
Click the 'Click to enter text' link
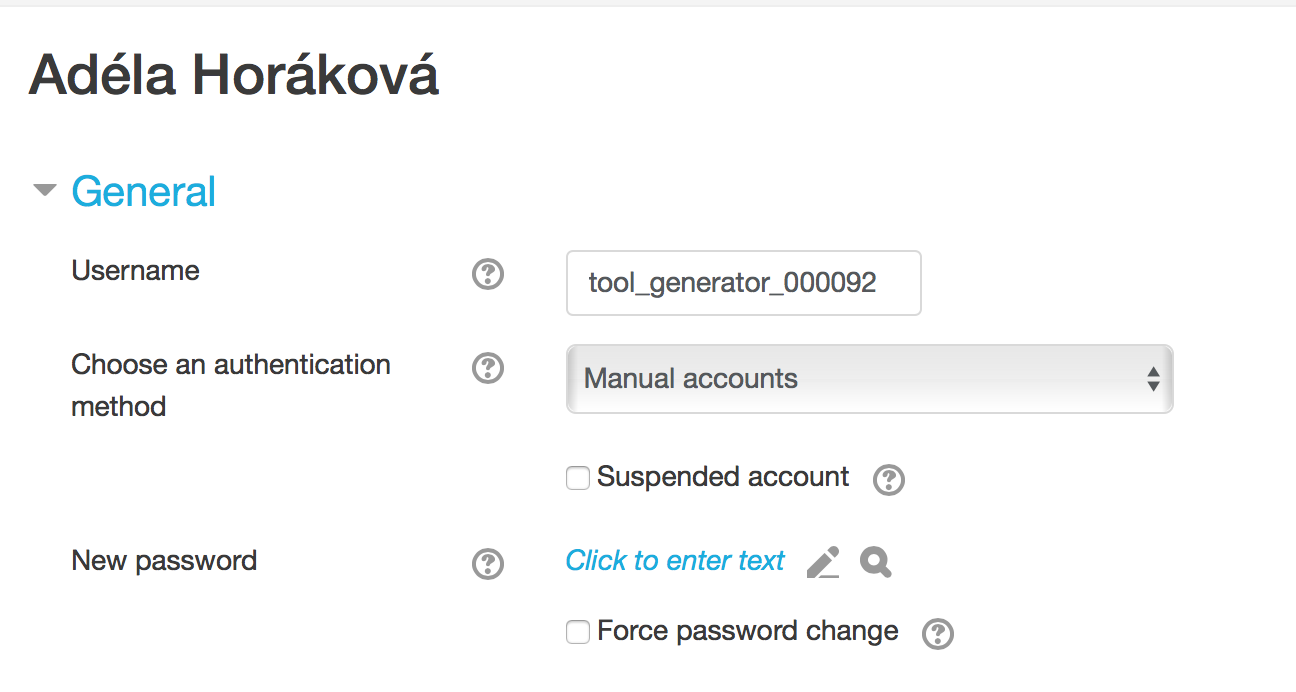pyautogui.click(x=675, y=561)
